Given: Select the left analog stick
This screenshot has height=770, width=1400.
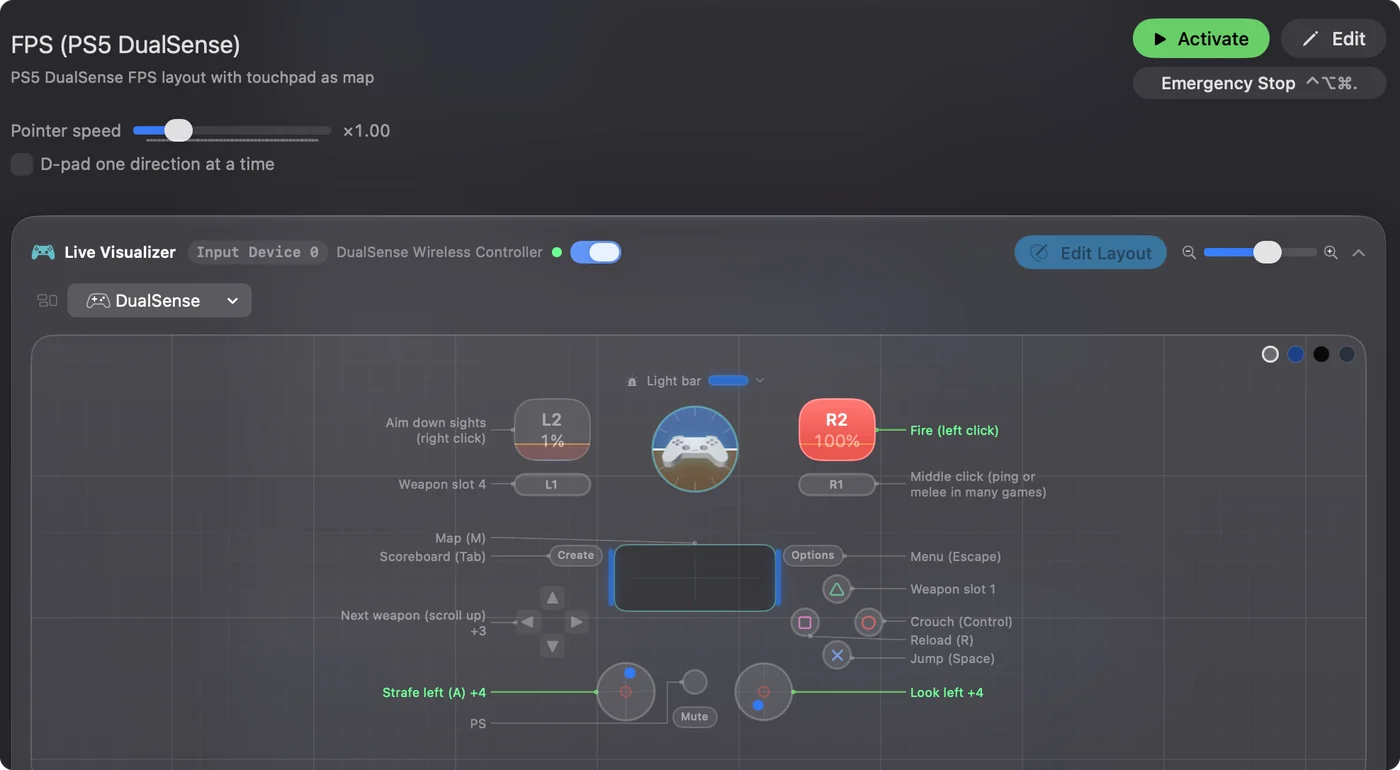Looking at the screenshot, I should pos(626,691).
